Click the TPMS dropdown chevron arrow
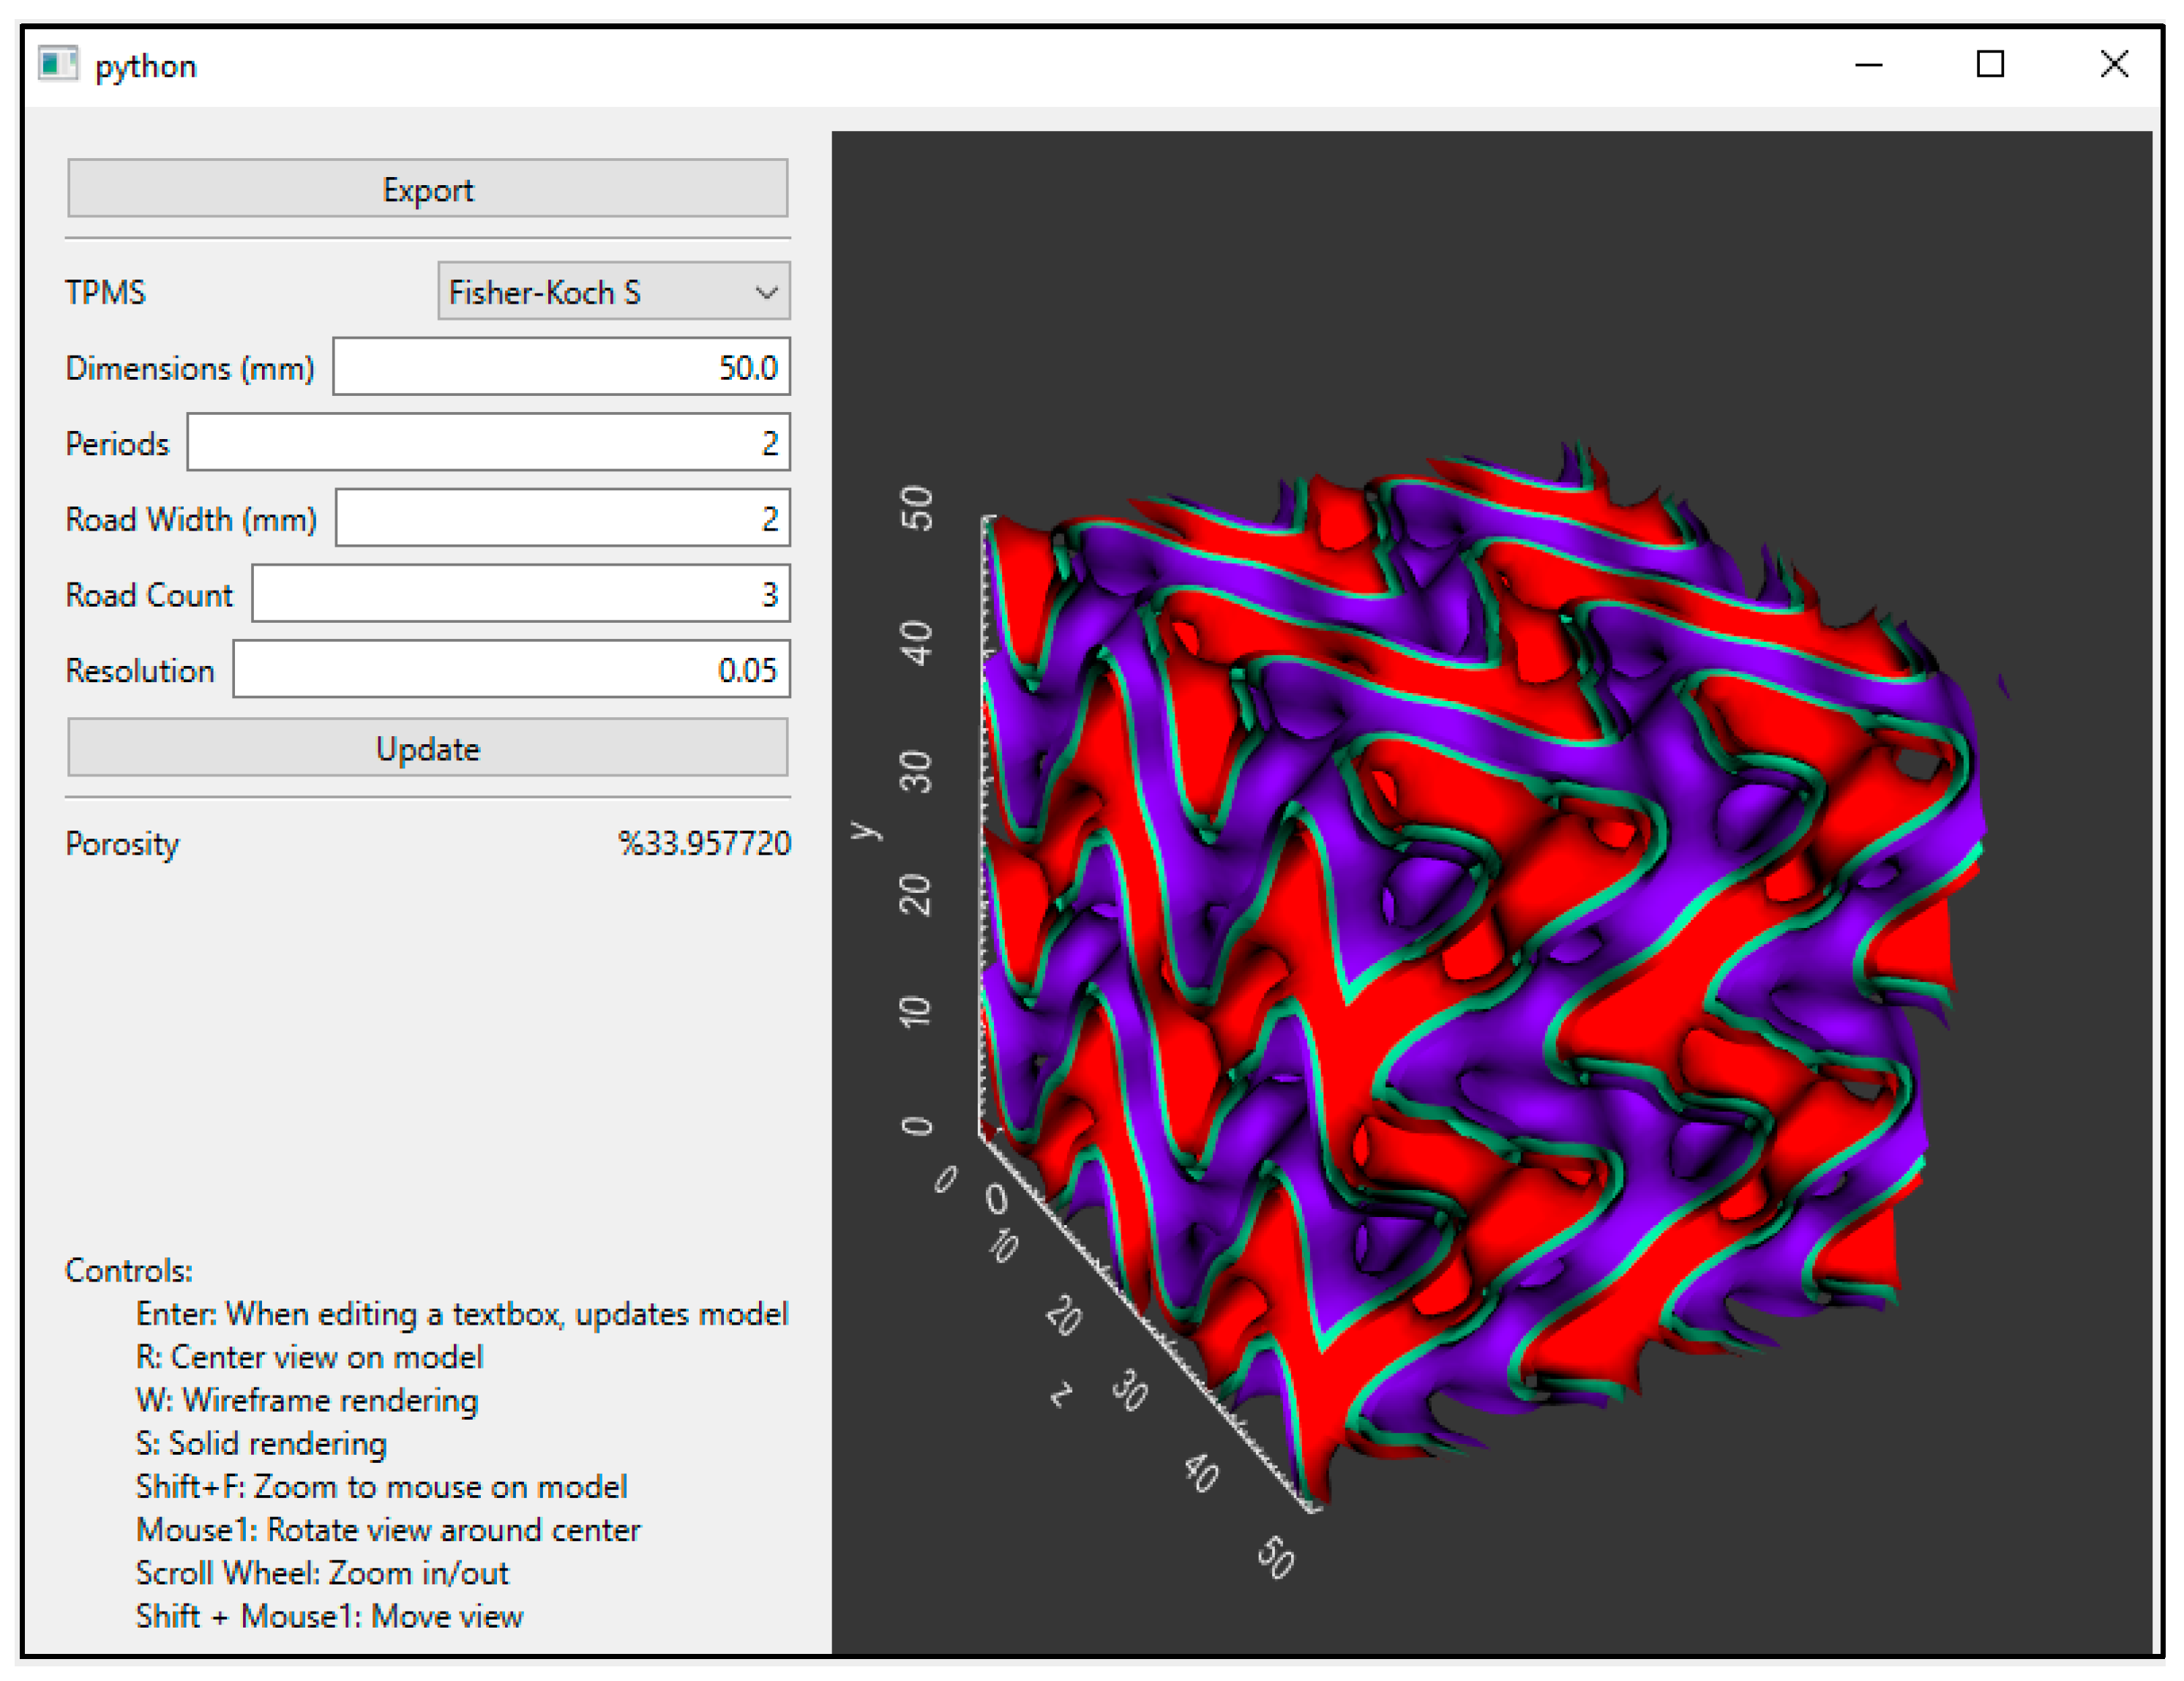2184x1681 pixels. click(x=766, y=292)
